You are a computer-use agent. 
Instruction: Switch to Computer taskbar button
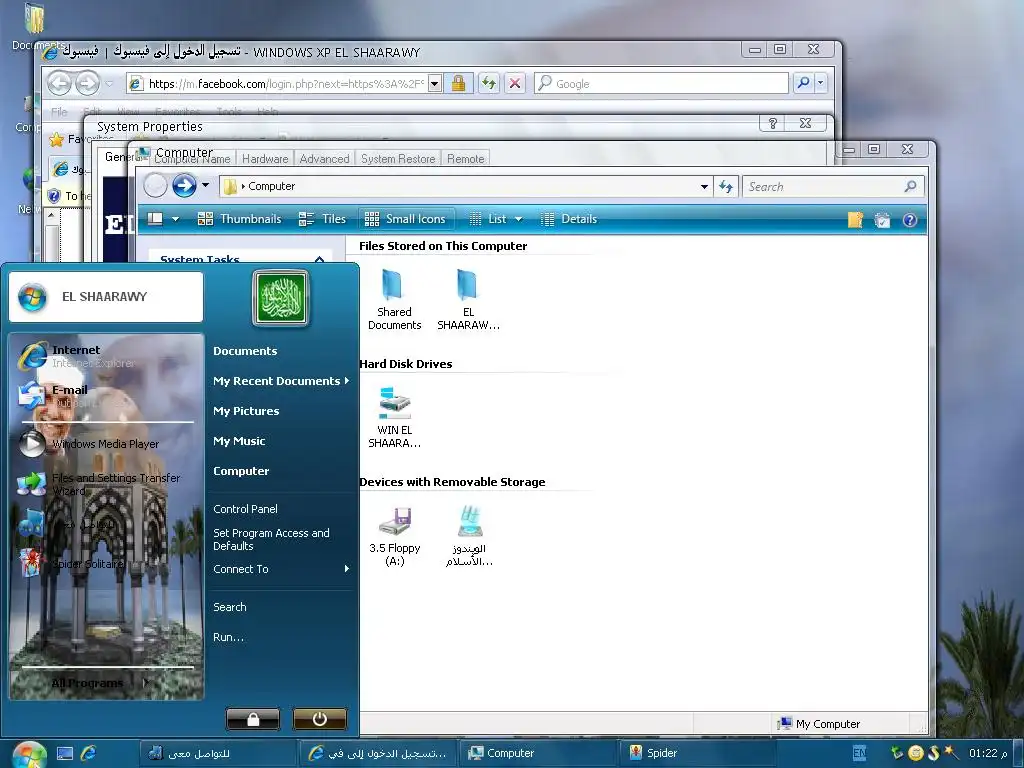[537, 753]
